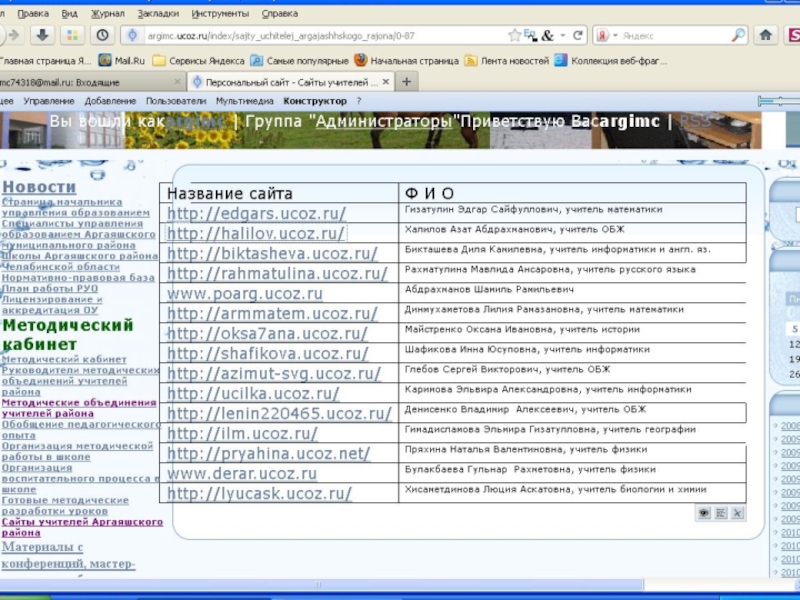Open www.derar.ucoz.ru link
Image resolution: width=800 pixels, height=600 pixels.
tap(242, 473)
